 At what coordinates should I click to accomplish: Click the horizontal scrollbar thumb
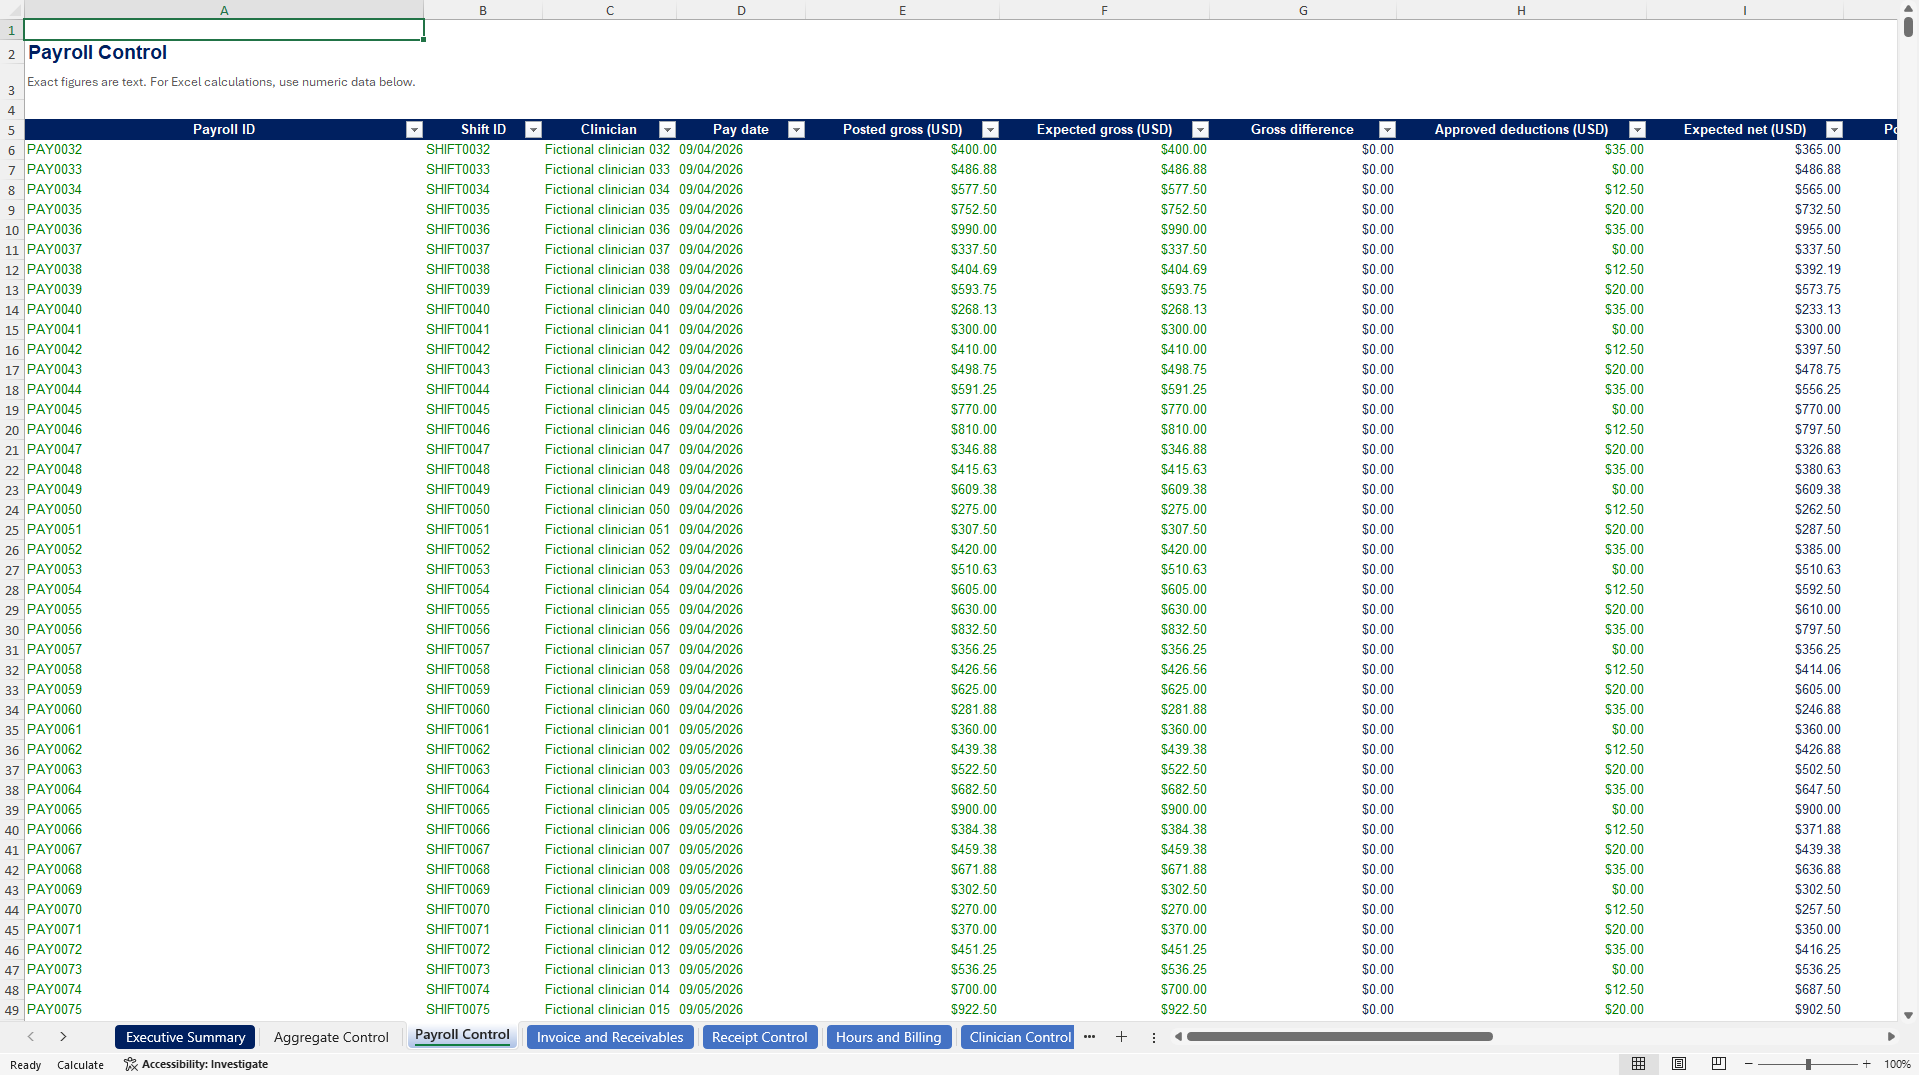(x=1339, y=1037)
